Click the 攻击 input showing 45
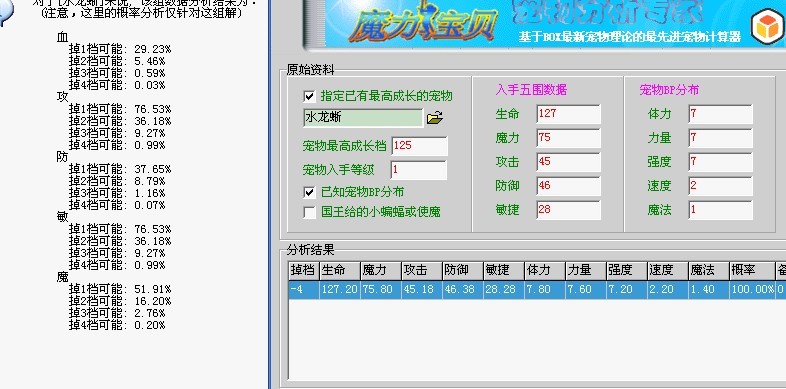The width and height of the screenshot is (786, 389). [568, 162]
